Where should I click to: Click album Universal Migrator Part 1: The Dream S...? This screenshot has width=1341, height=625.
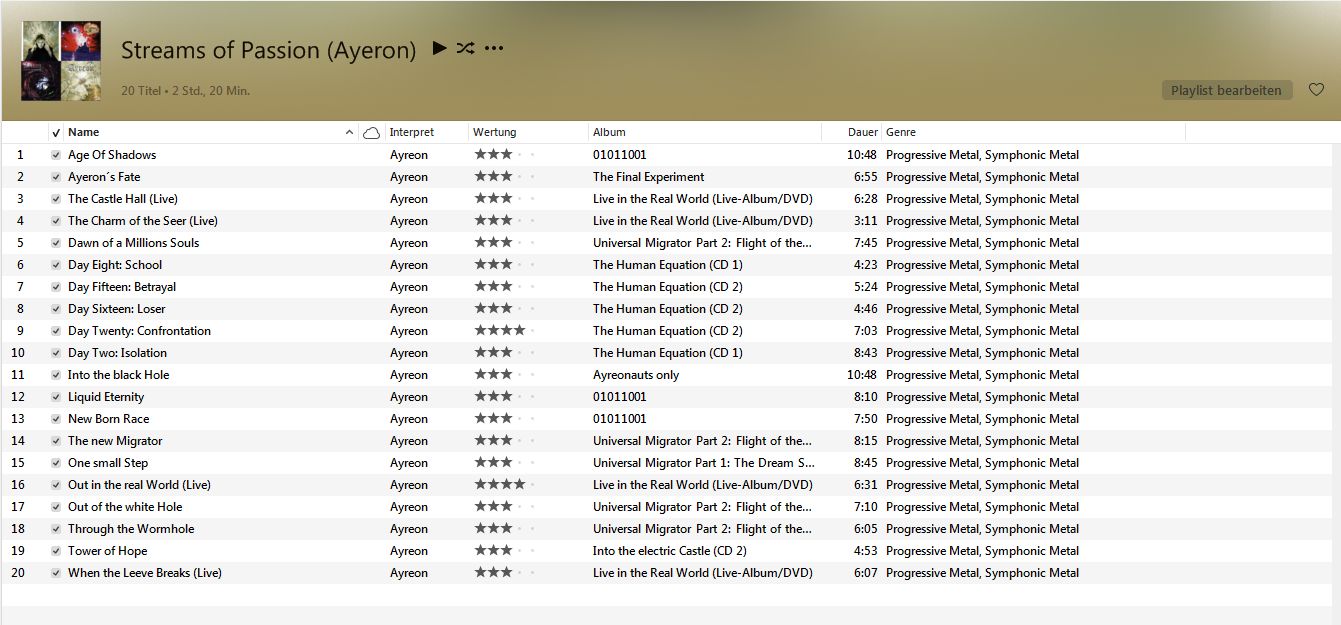pos(704,463)
